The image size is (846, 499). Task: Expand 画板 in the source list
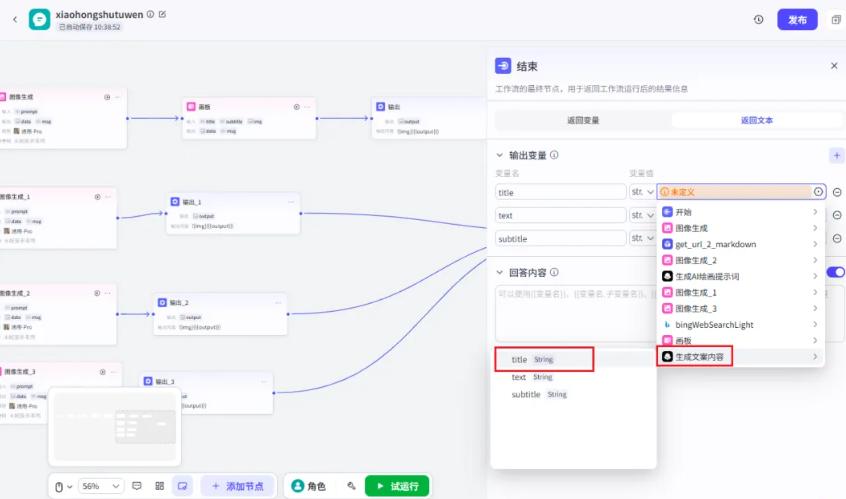click(x=740, y=340)
